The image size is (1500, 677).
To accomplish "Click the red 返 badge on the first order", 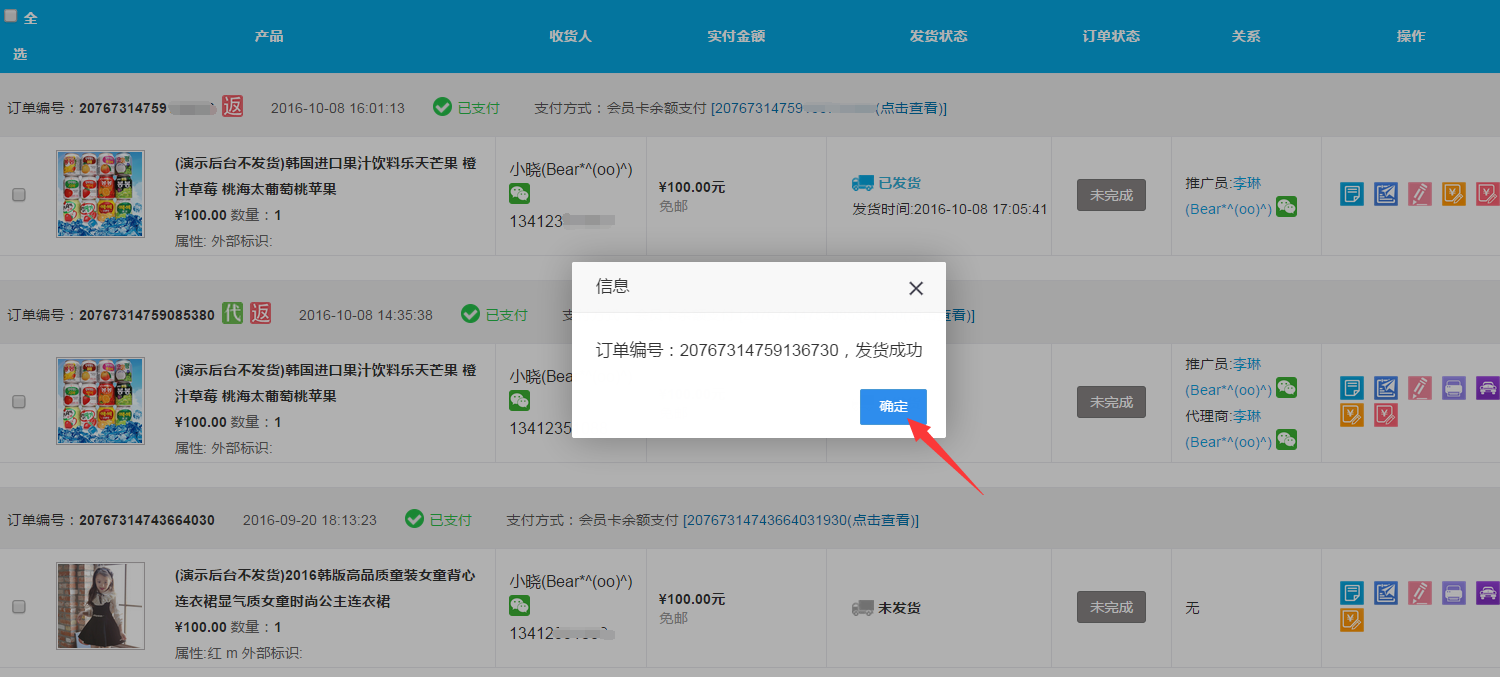I will point(232,106).
